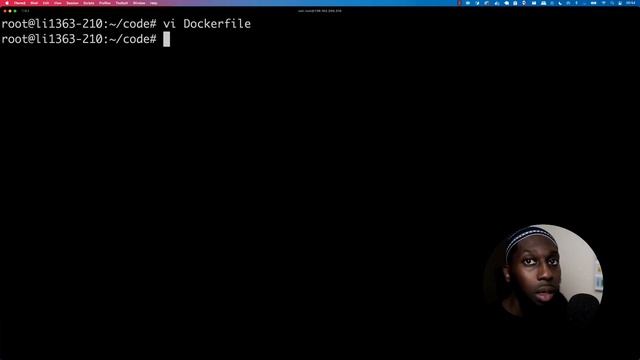This screenshot has width=640, height=360.
Task: Zoom terminal window with green button
Action: coord(15,11)
